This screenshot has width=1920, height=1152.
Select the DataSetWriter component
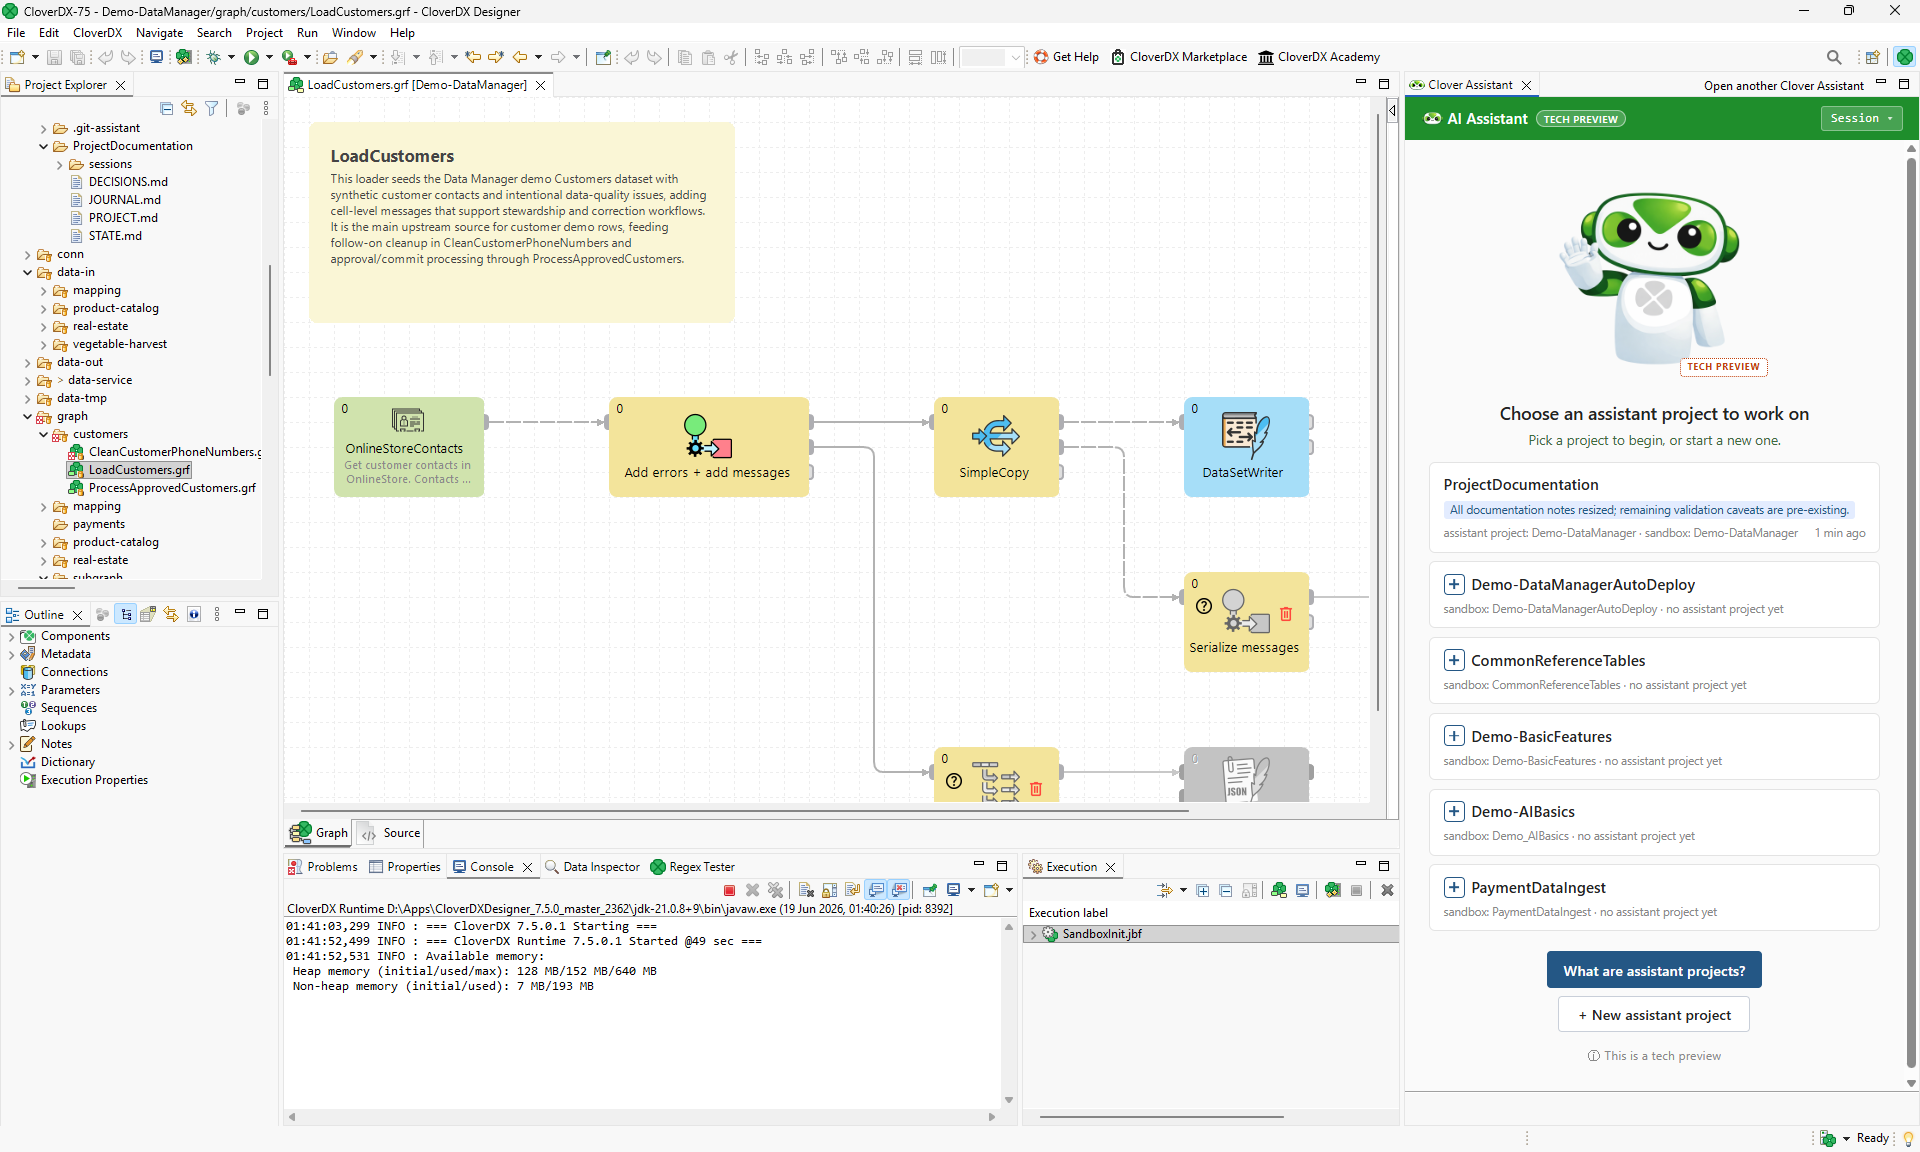tap(1246, 447)
